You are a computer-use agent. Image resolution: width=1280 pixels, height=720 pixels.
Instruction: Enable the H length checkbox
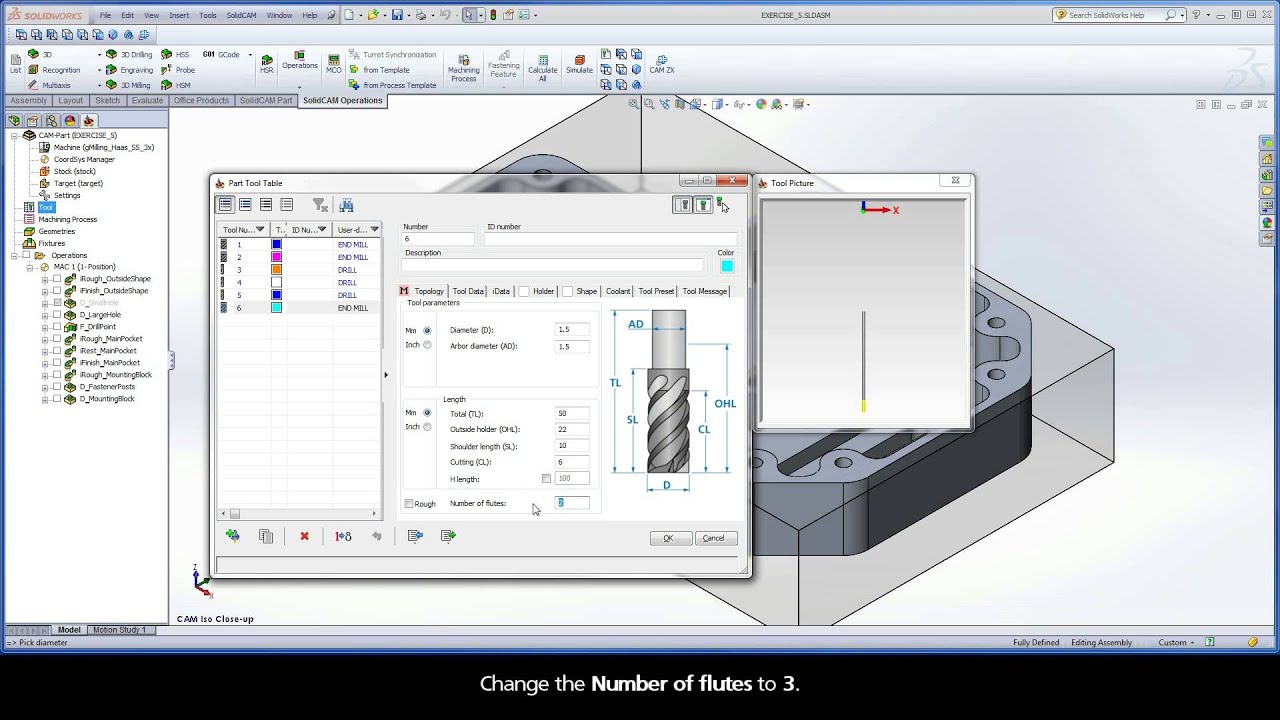click(546, 479)
